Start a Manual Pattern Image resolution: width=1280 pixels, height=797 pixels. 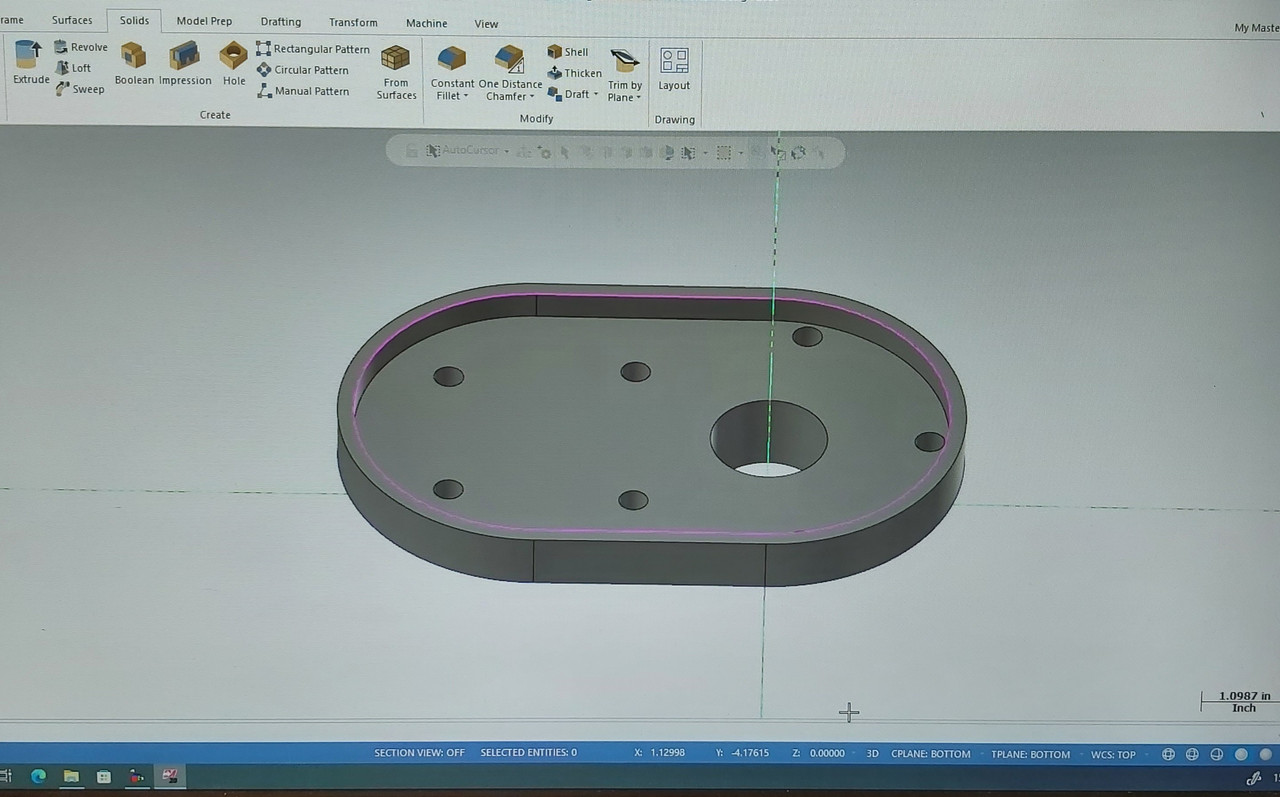pyautogui.click(x=303, y=91)
